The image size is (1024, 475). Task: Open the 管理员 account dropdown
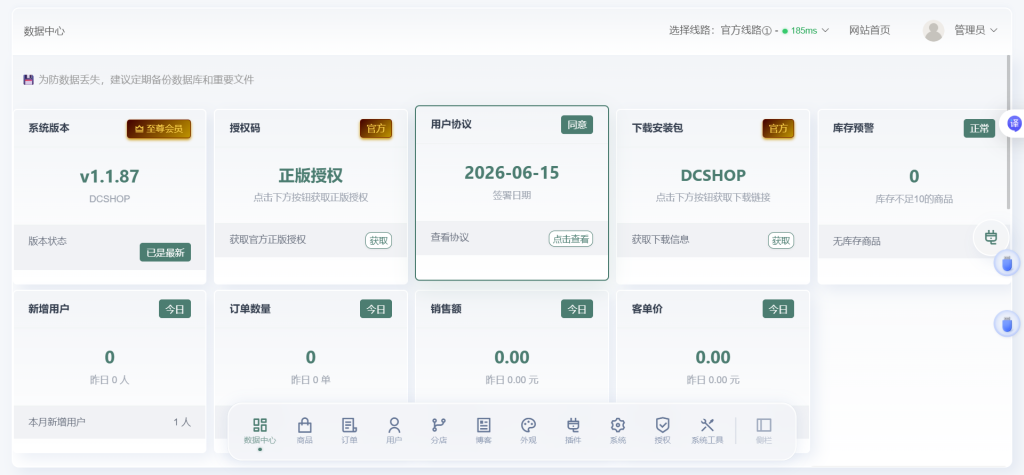click(976, 30)
